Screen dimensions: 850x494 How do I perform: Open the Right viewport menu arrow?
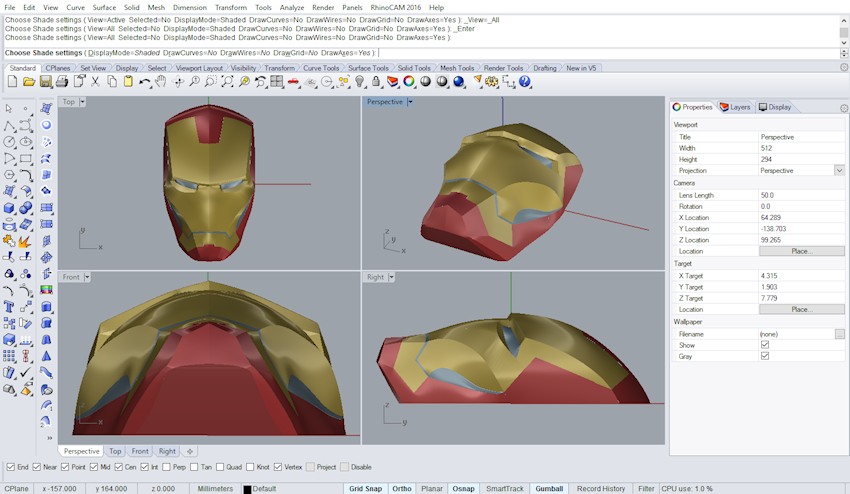(x=391, y=277)
